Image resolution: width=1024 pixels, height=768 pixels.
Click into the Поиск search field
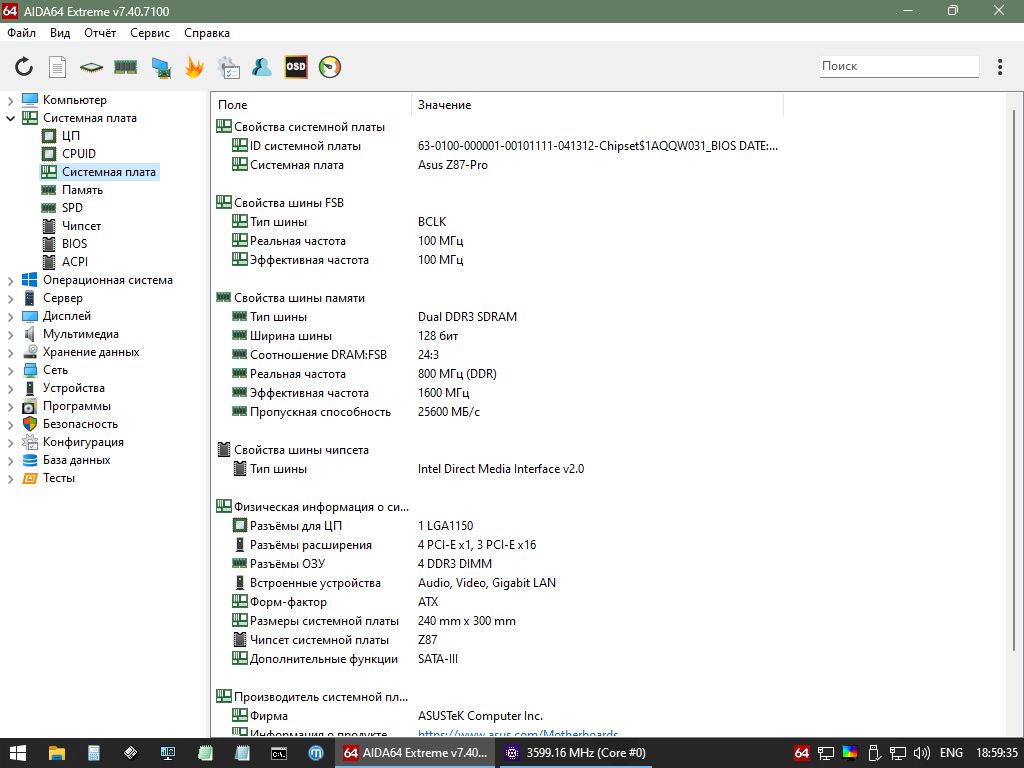(x=899, y=66)
